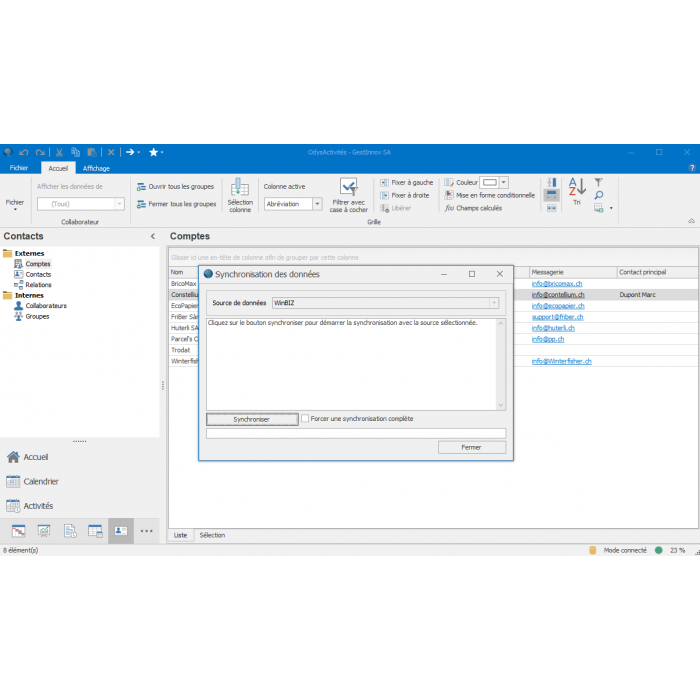Click the contact card icon in bottom bar

[121, 531]
